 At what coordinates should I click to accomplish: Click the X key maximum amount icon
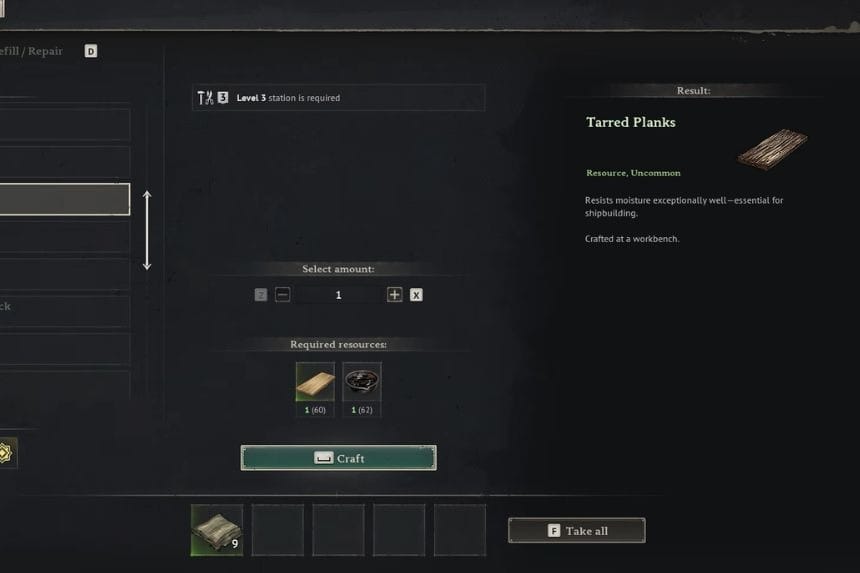click(x=416, y=295)
